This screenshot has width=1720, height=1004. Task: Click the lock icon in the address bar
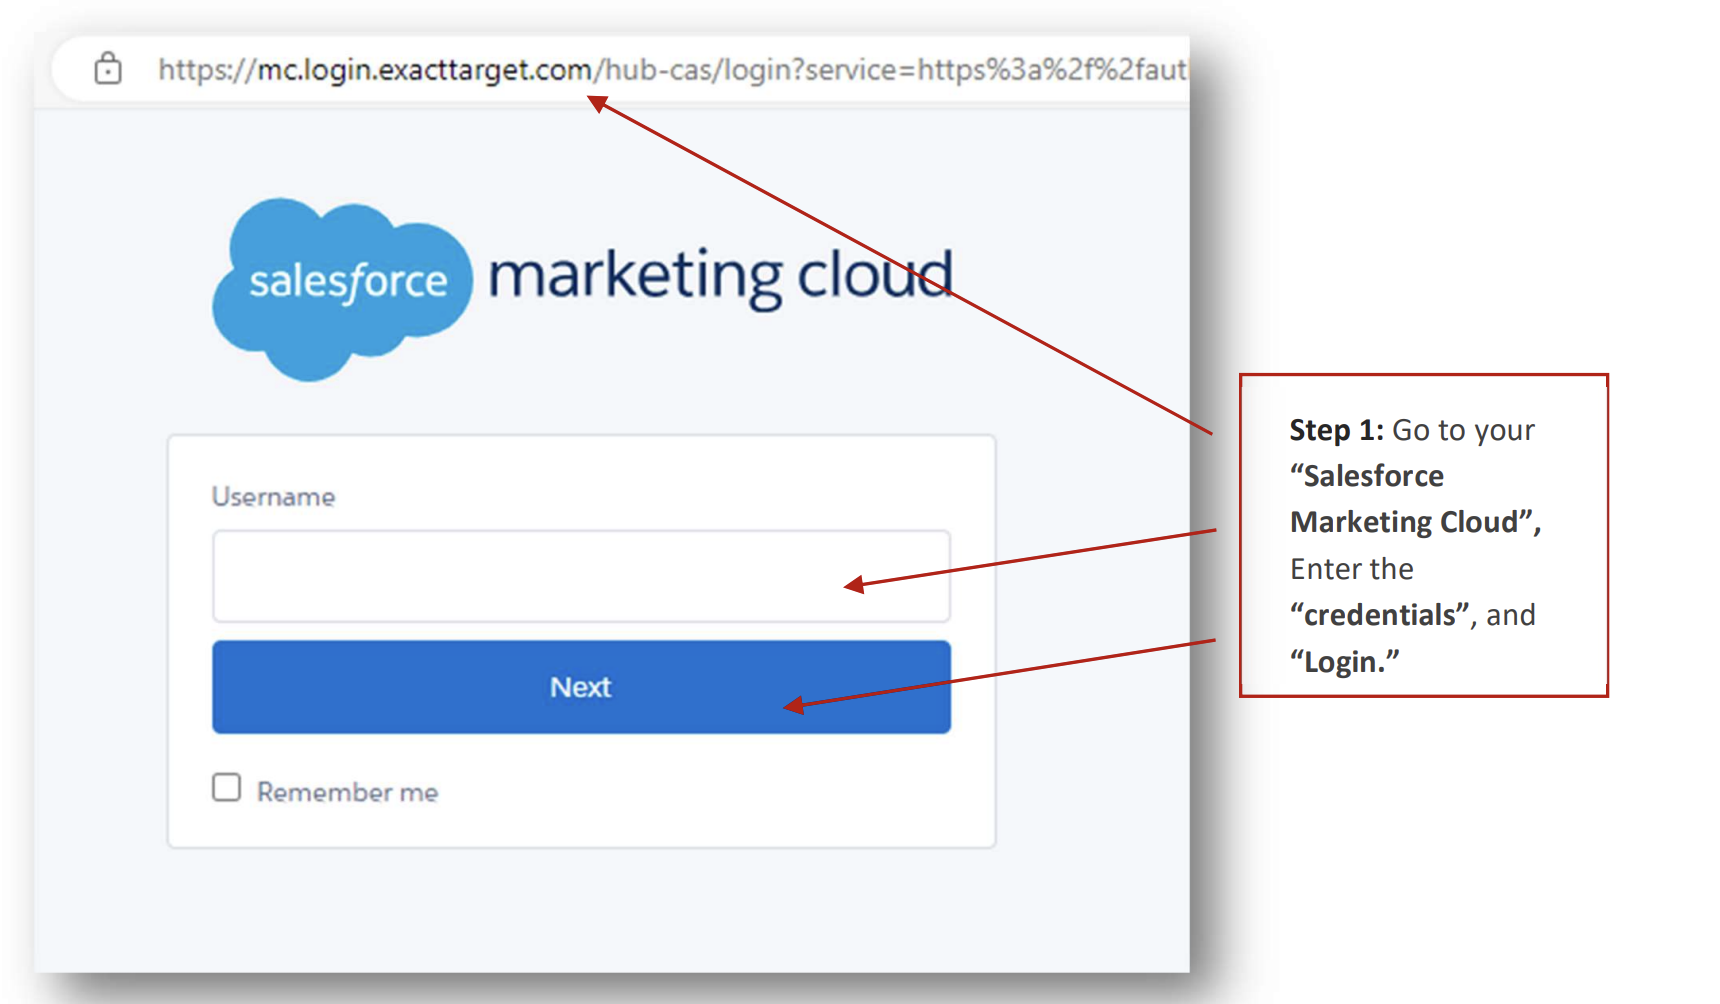point(108,69)
